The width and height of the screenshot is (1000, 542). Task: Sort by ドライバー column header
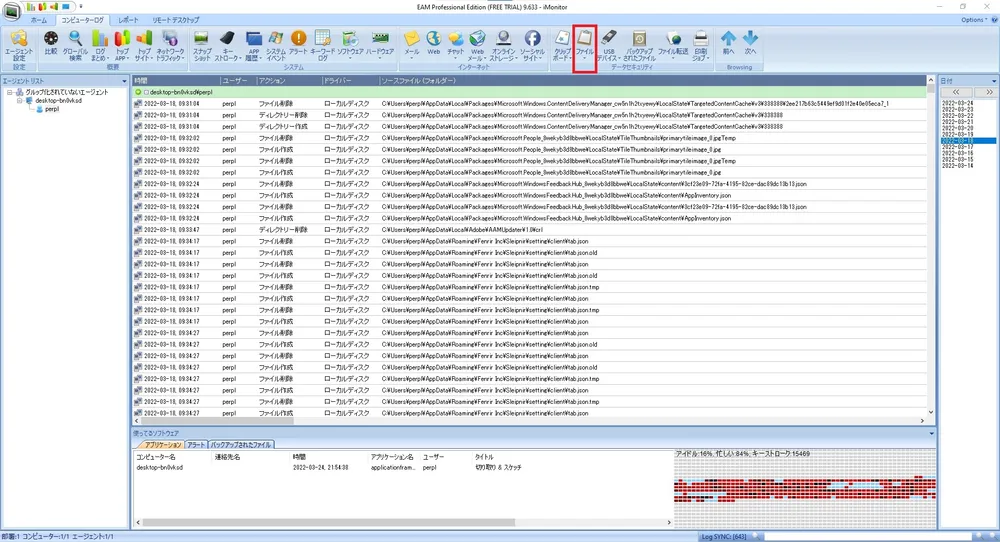349,81
